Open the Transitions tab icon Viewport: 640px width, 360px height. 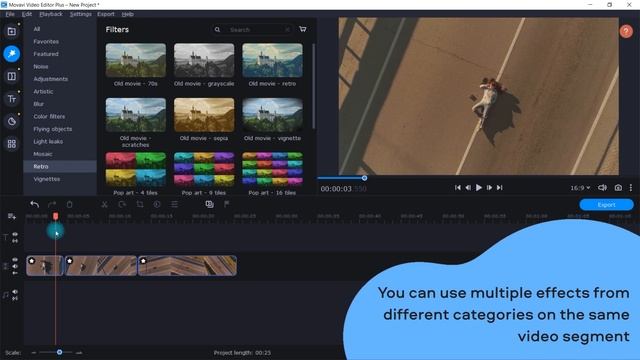11,76
